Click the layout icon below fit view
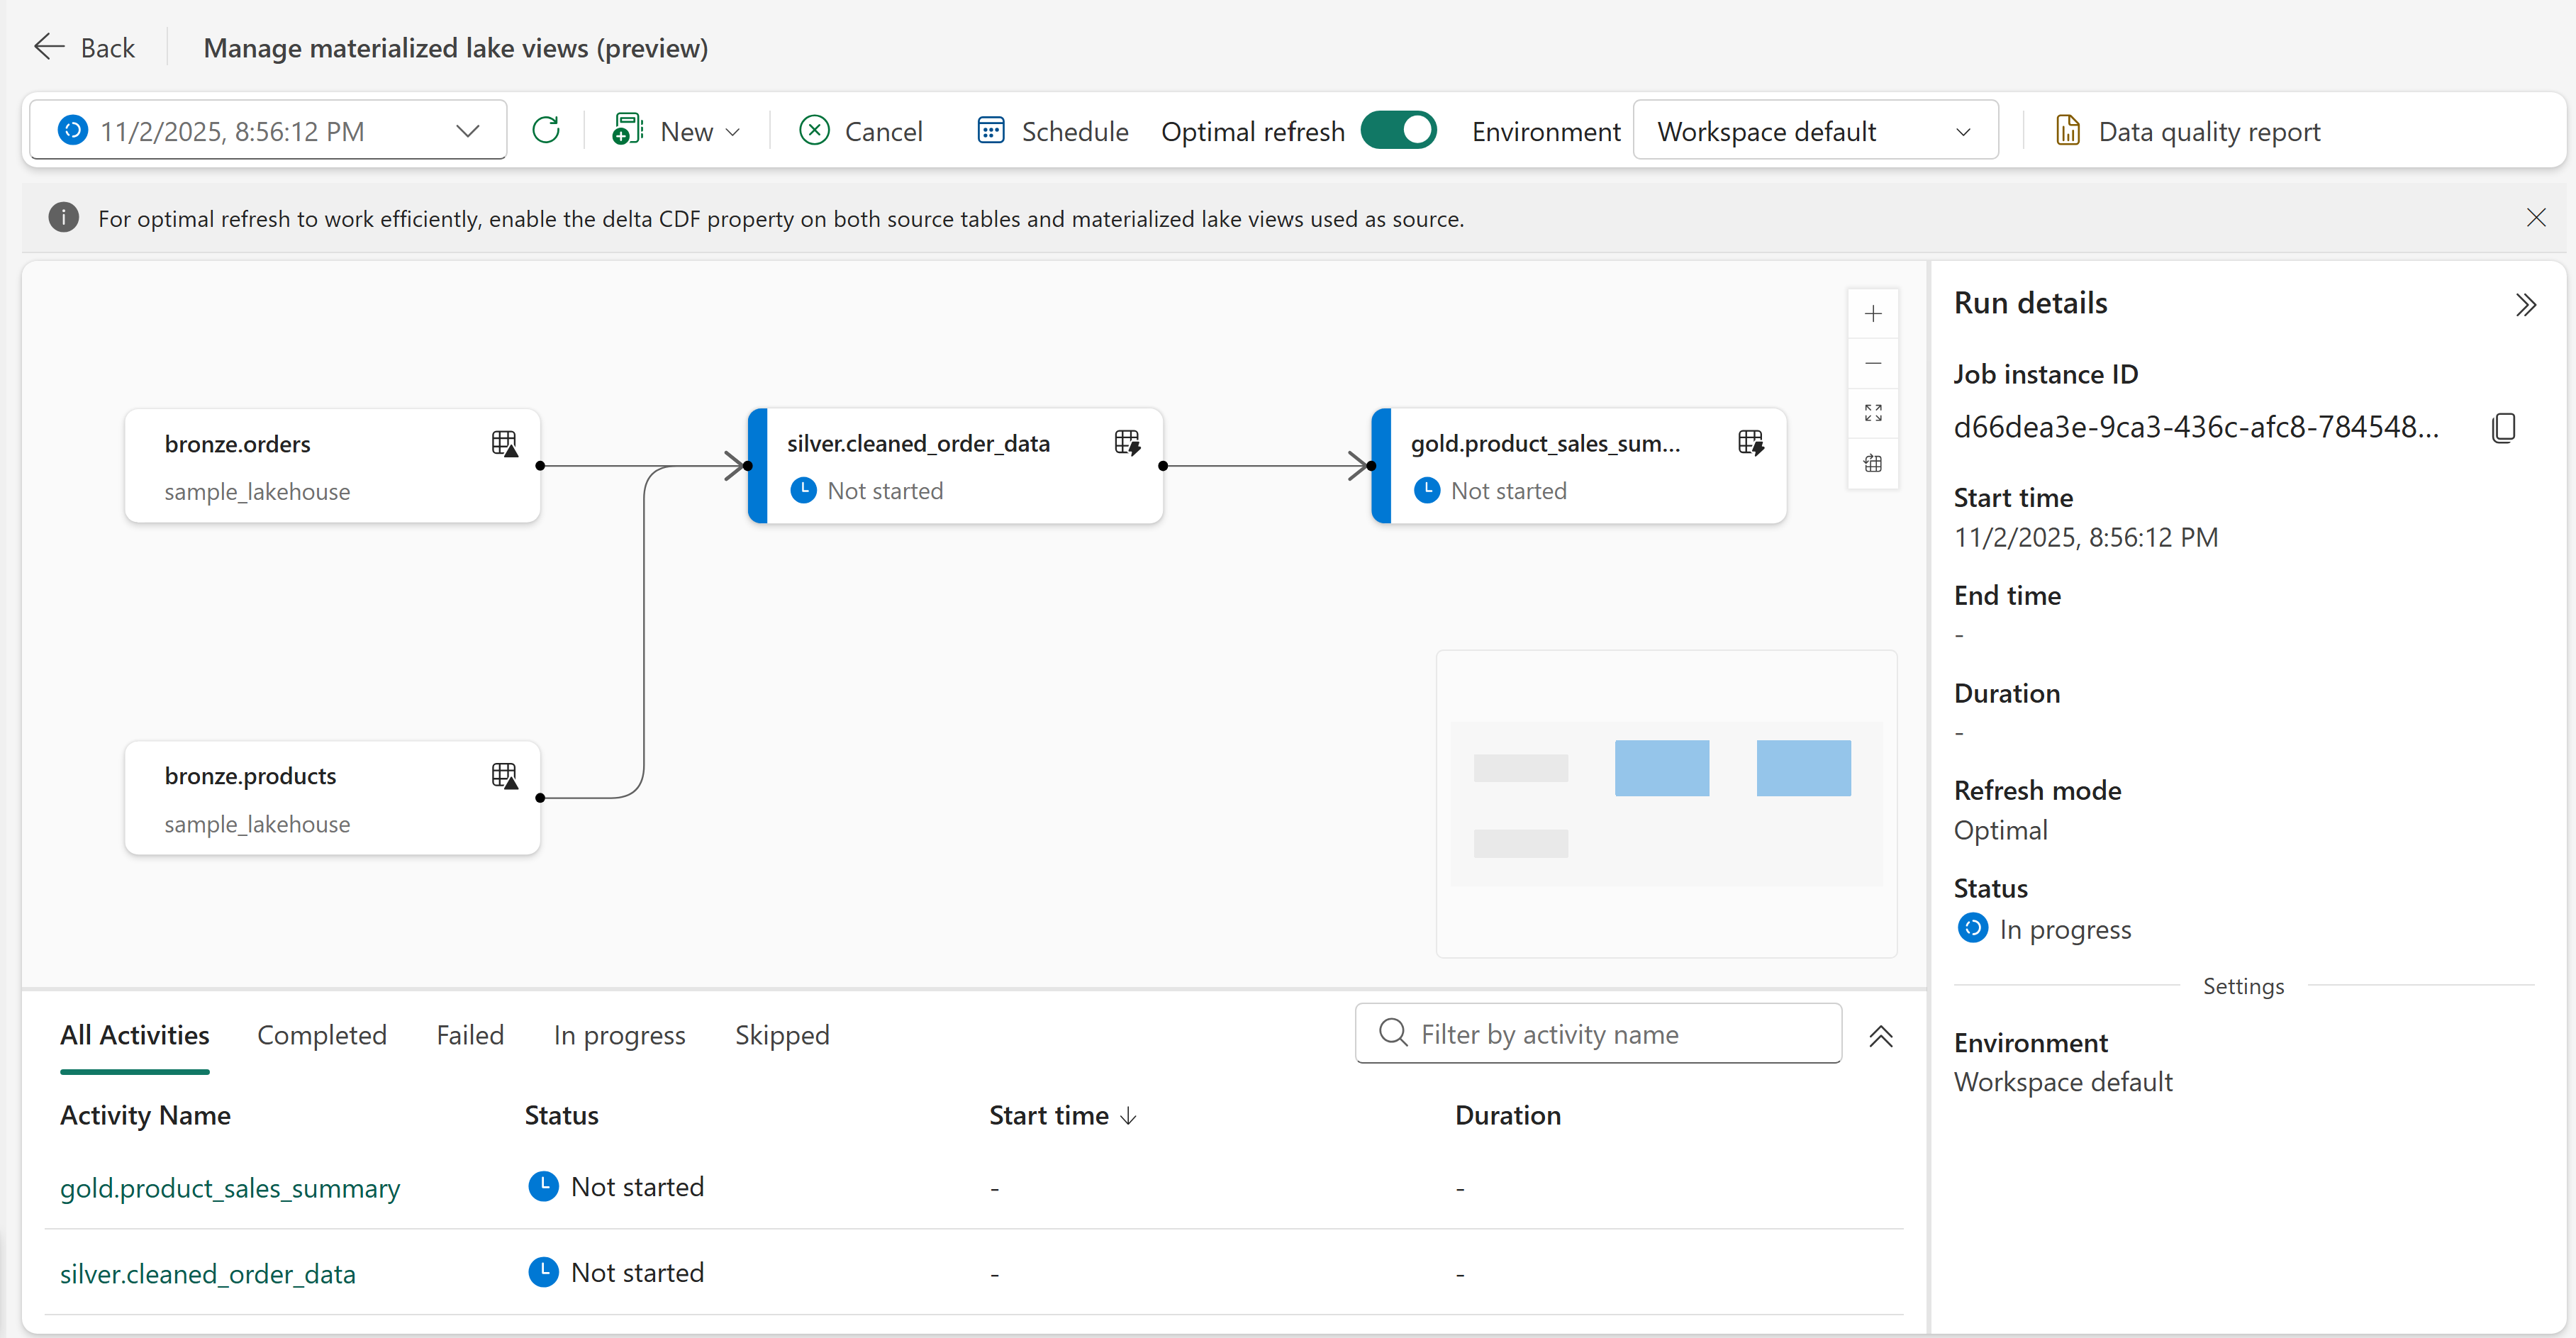The height and width of the screenshot is (1338, 2576). pyautogui.click(x=1873, y=463)
